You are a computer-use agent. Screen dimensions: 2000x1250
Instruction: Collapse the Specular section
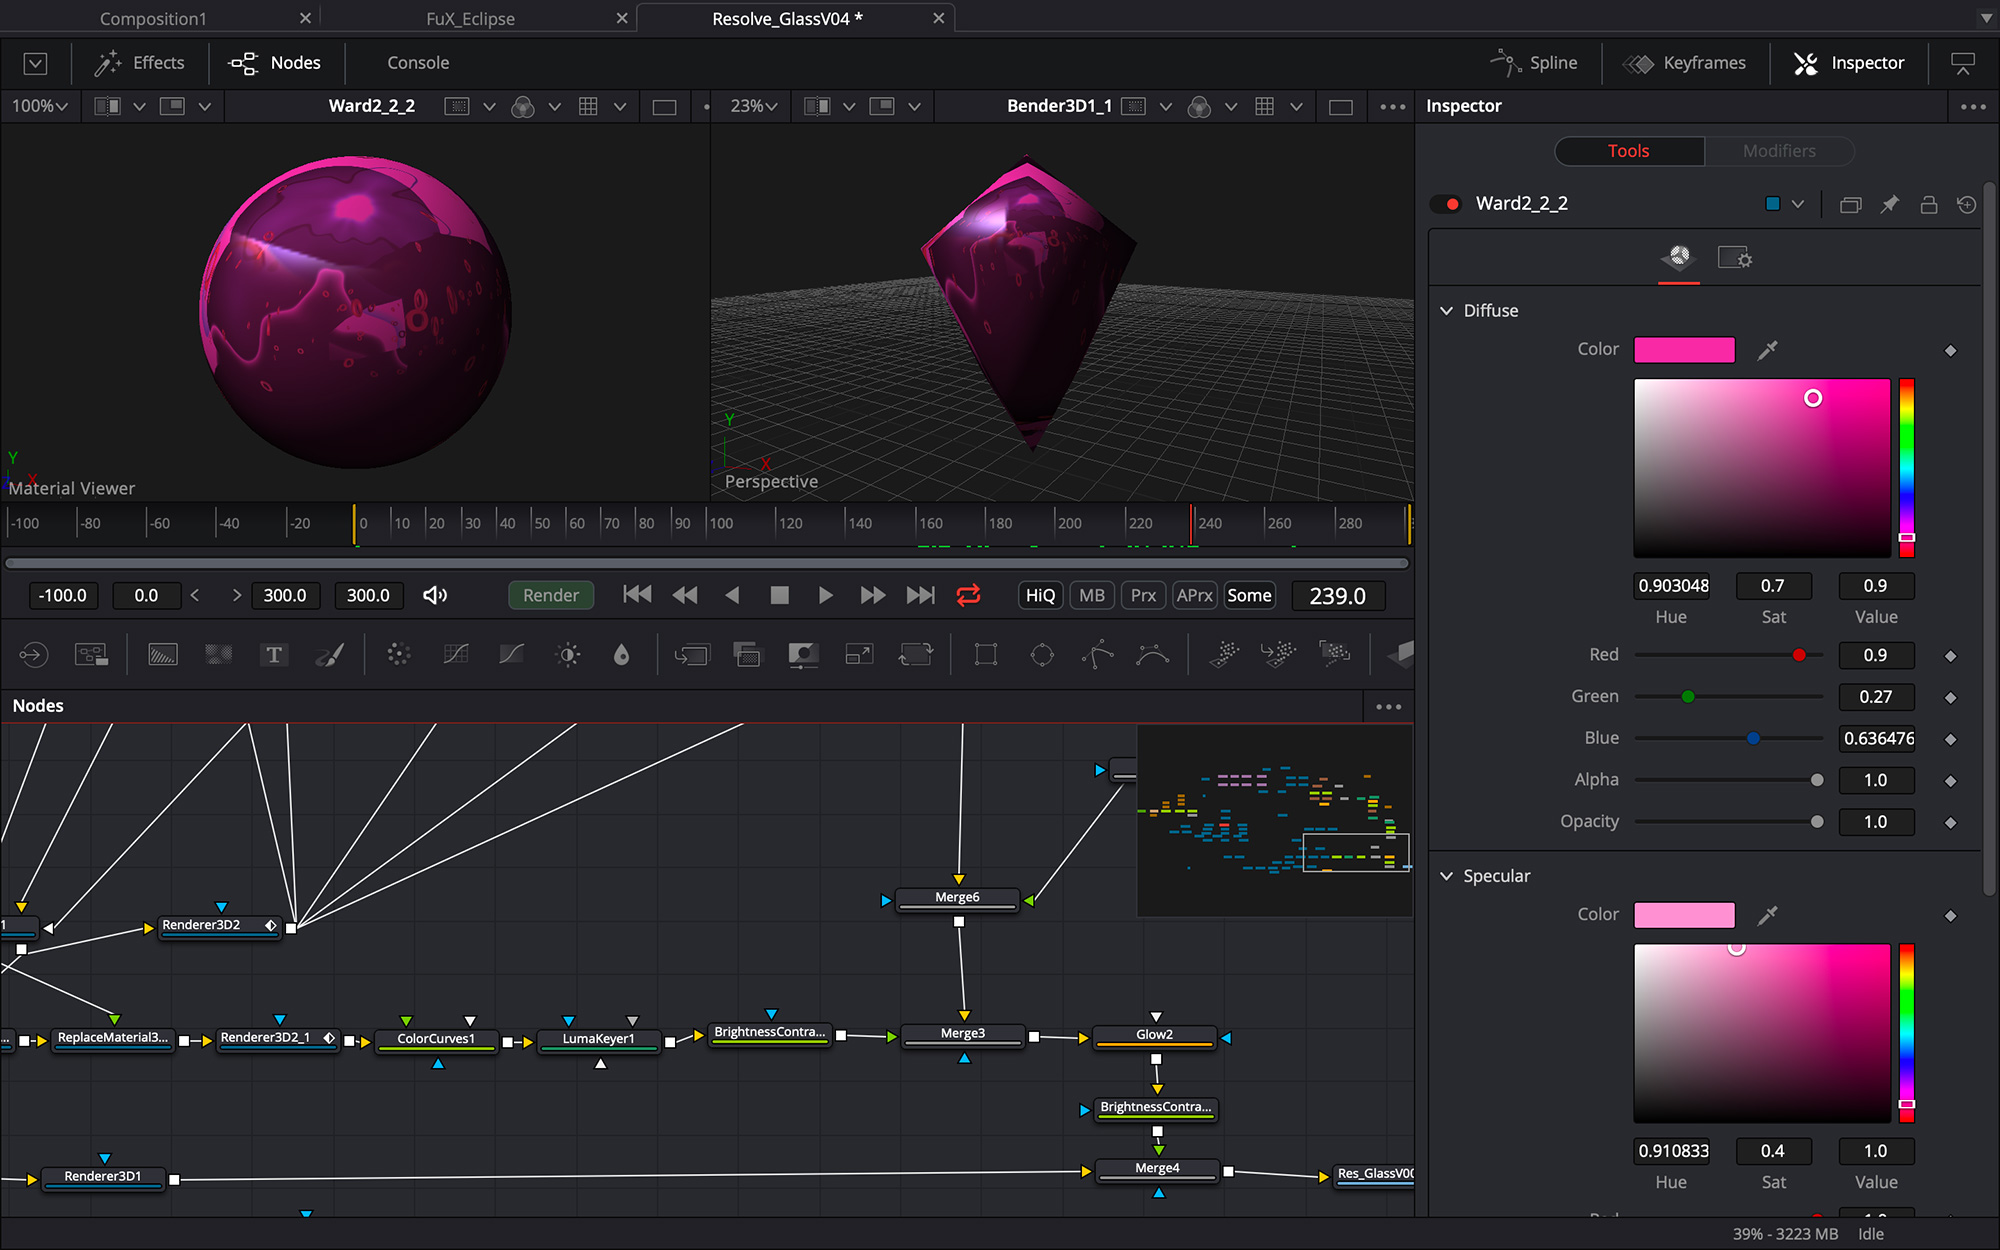[1446, 876]
